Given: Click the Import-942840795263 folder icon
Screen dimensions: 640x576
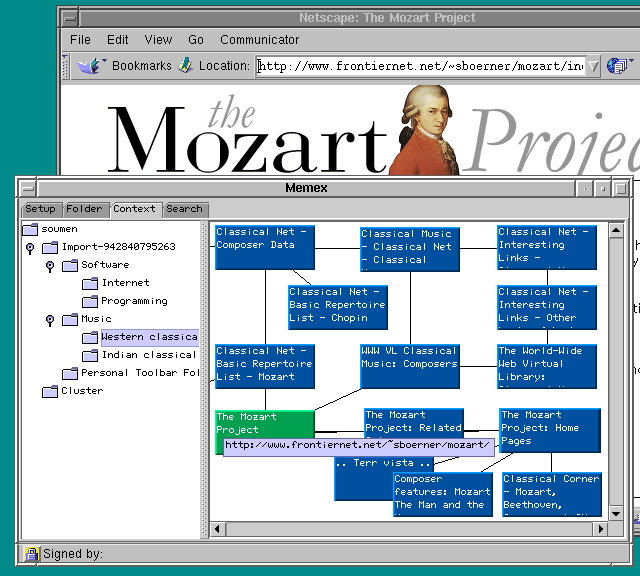Looking at the screenshot, I should click(50, 247).
